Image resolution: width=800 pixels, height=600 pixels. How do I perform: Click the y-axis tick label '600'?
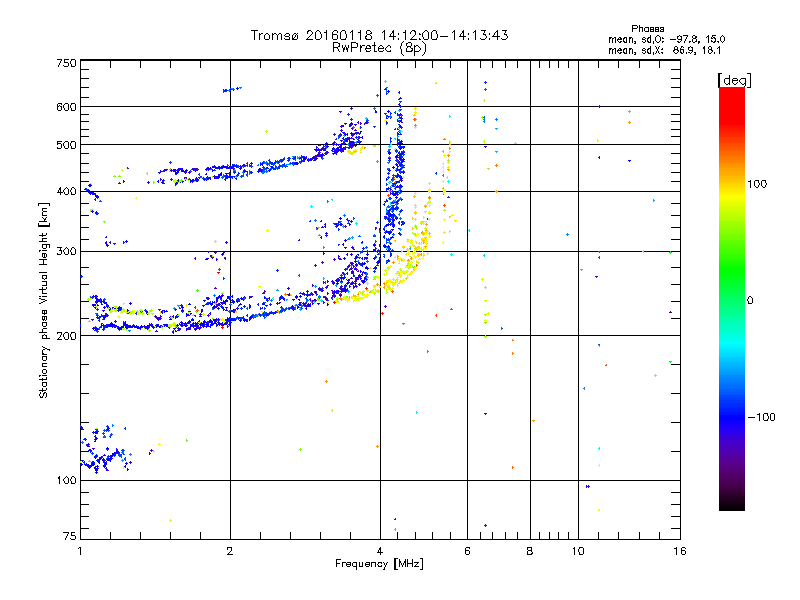66,107
